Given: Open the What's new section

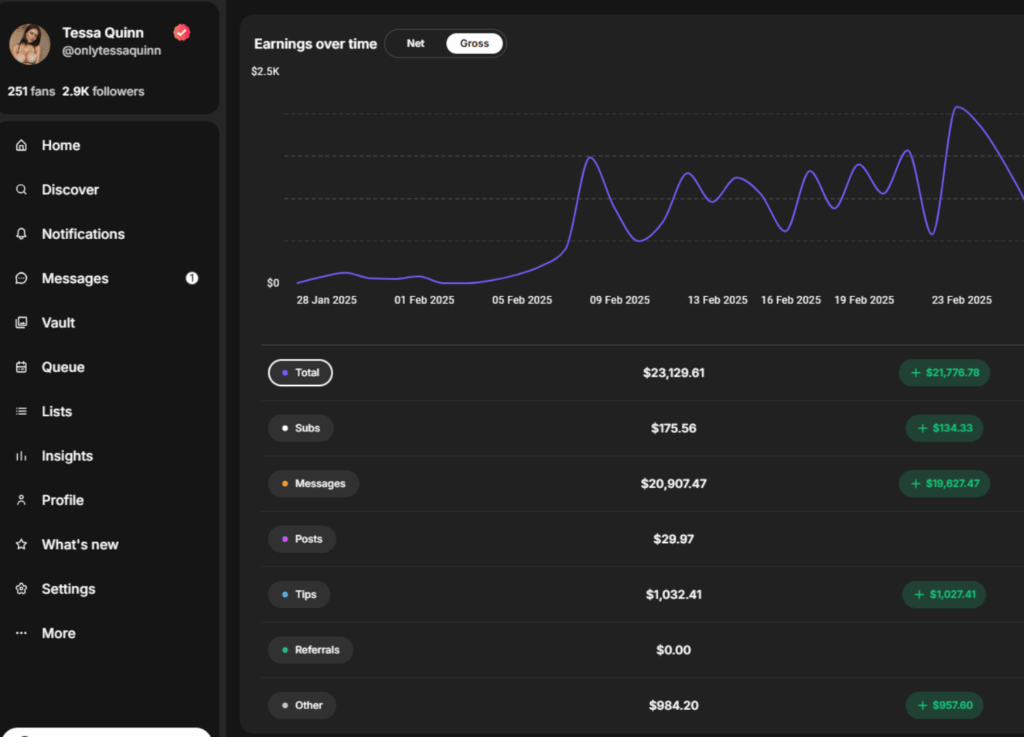Looking at the screenshot, I should [x=79, y=545].
